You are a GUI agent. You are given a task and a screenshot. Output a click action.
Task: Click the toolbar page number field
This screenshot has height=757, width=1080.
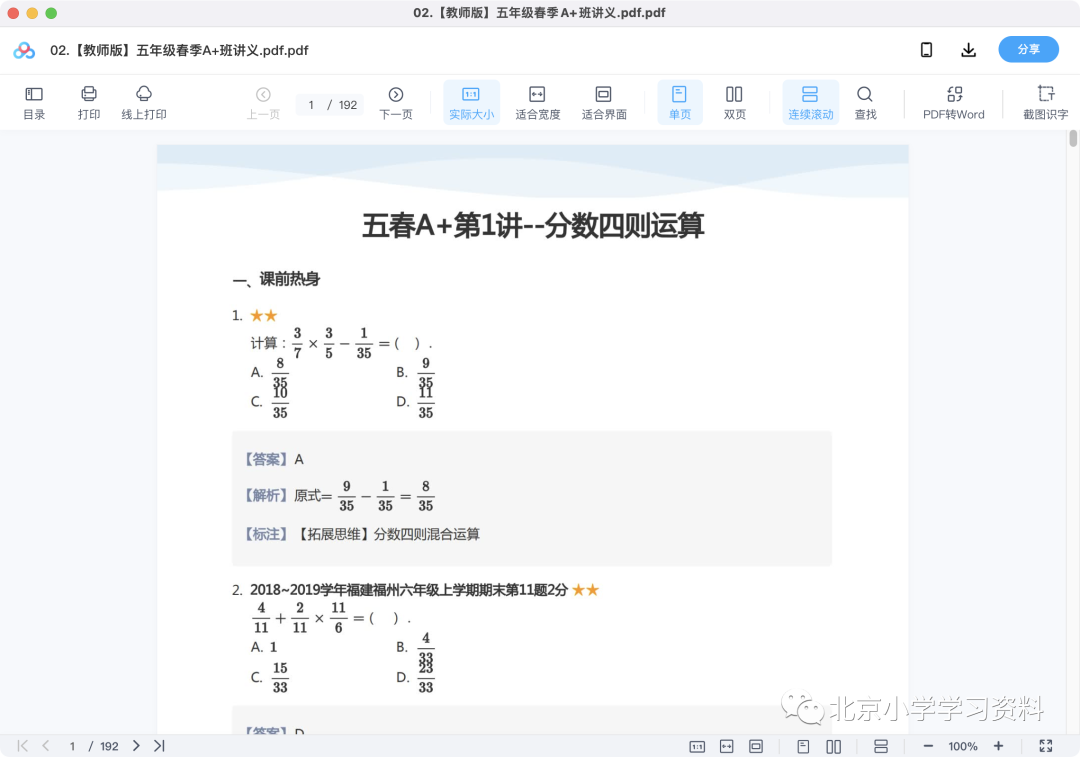311,105
